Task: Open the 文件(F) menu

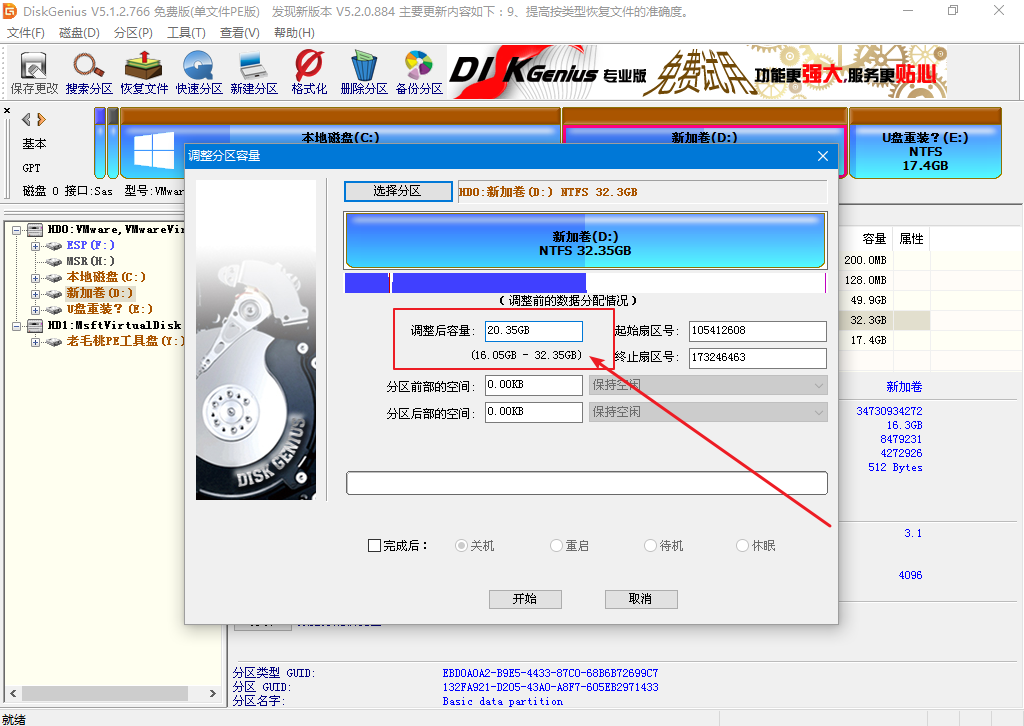Action: click(x=25, y=33)
